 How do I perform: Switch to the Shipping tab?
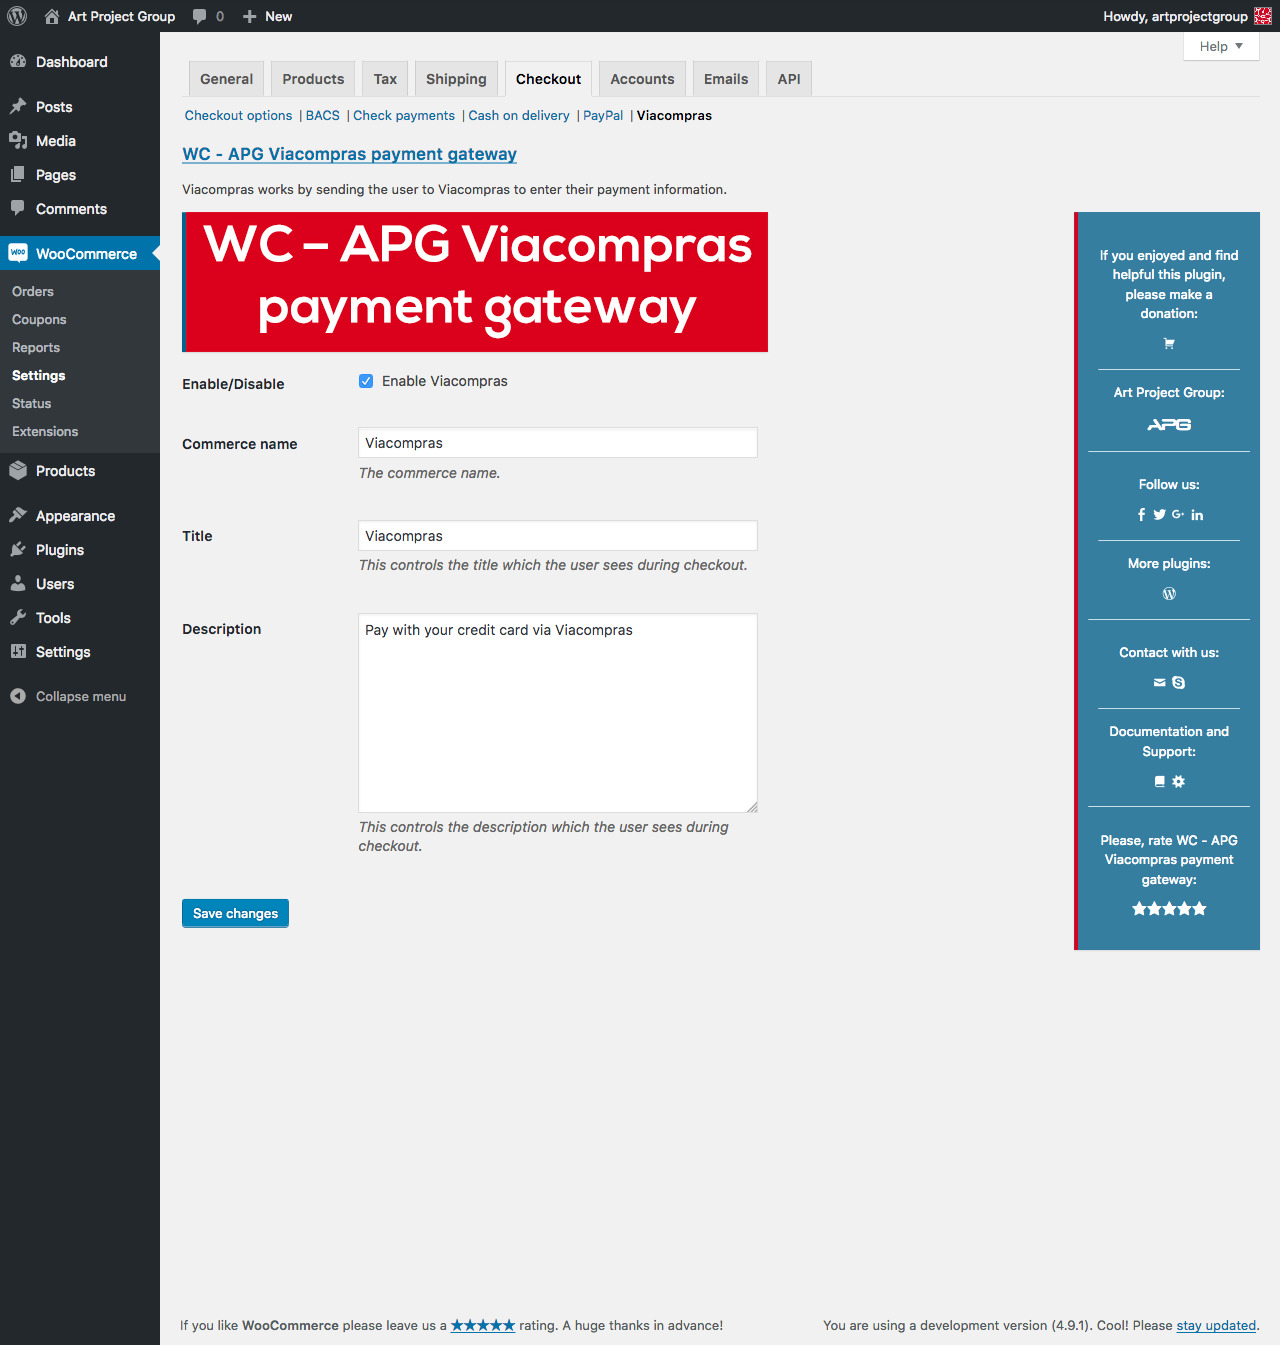click(456, 79)
